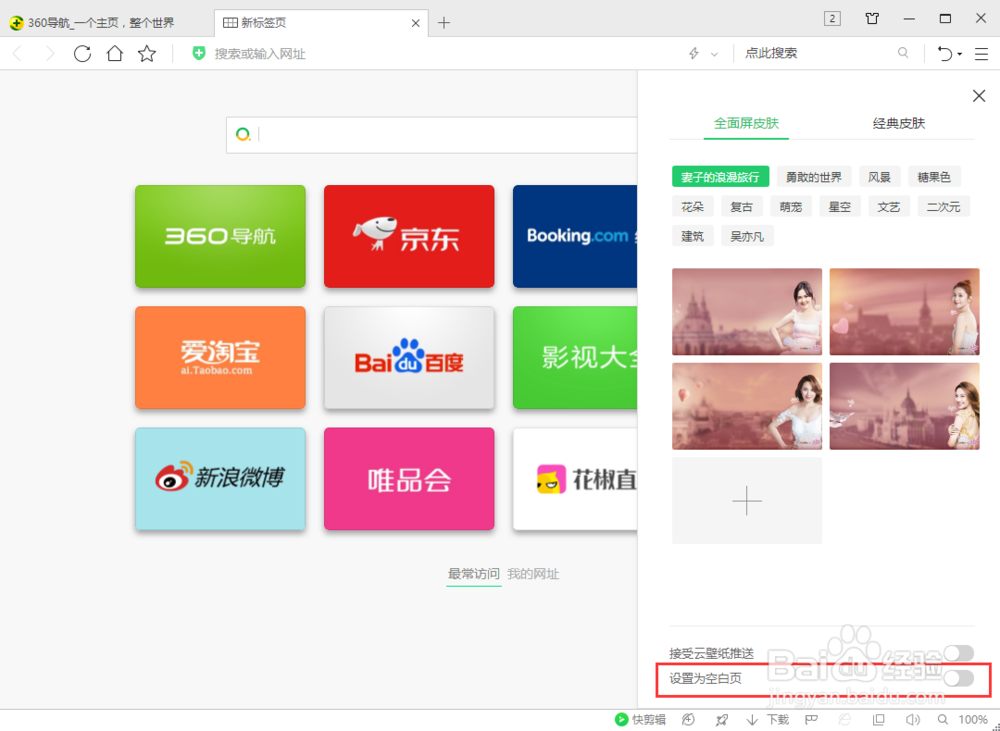Click the green security shield icon

tap(199, 54)
